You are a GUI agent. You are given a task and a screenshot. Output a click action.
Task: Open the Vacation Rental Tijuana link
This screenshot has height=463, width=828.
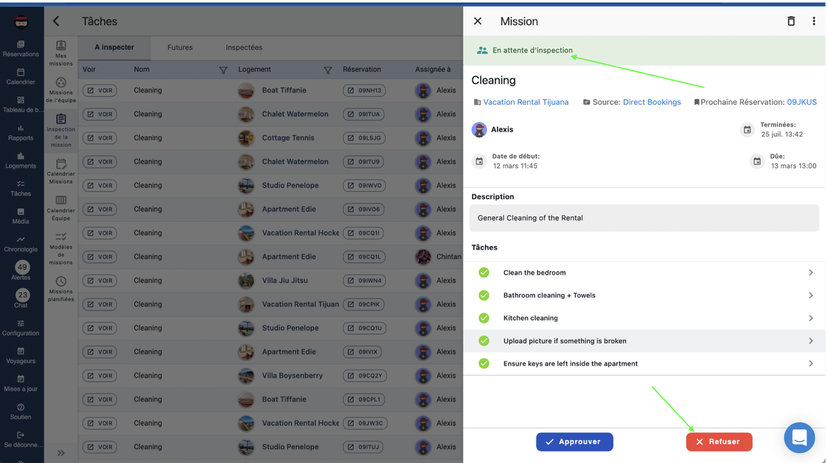tap(525, 102)
